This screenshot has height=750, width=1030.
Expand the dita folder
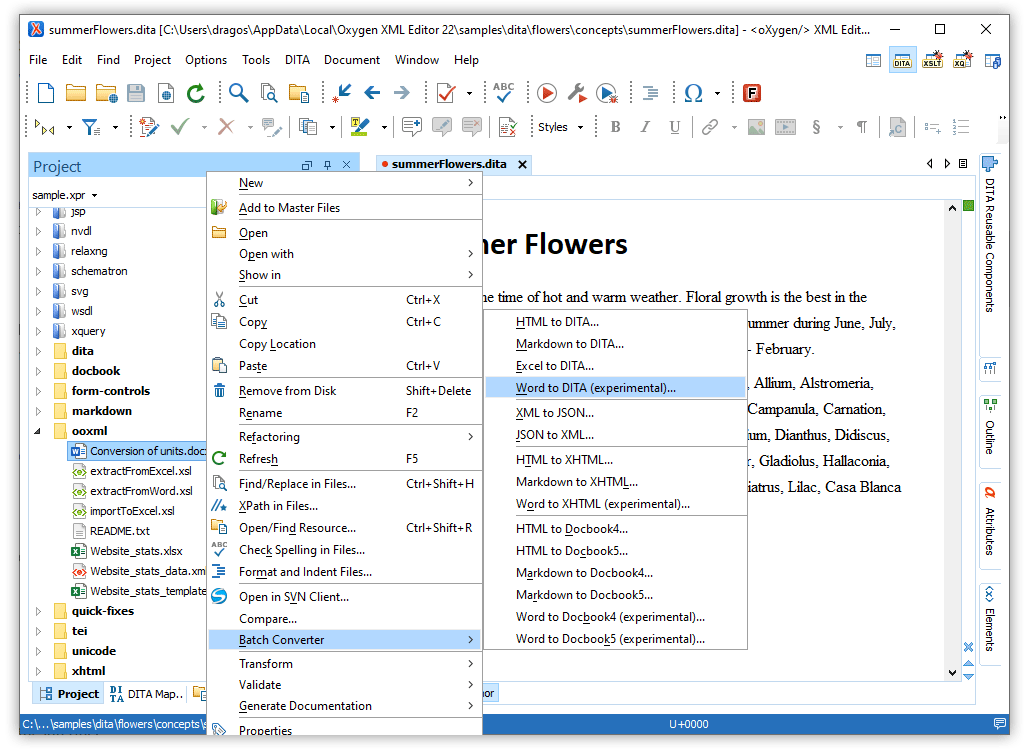[x=38, y=351]
